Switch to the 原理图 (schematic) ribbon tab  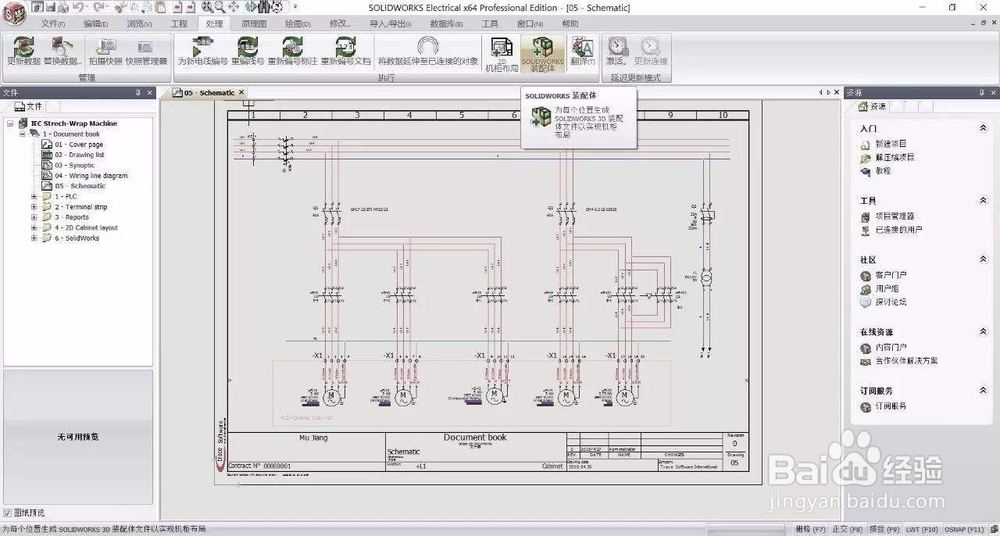point(254,24)
